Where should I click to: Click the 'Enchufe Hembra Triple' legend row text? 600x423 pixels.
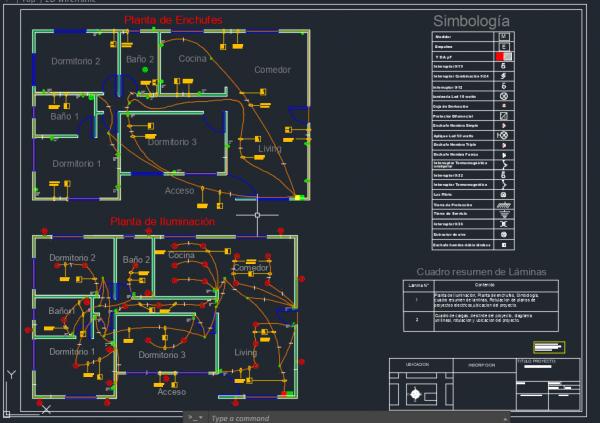[x=454, y=145]
